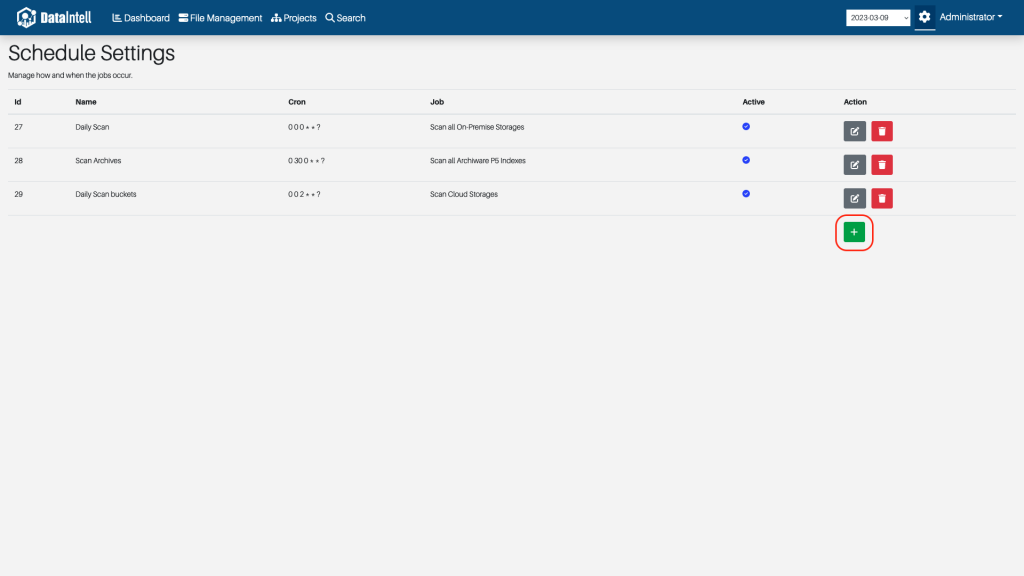Toggle Active checkbox for Daily Scan buckets

tap(746, 194)
